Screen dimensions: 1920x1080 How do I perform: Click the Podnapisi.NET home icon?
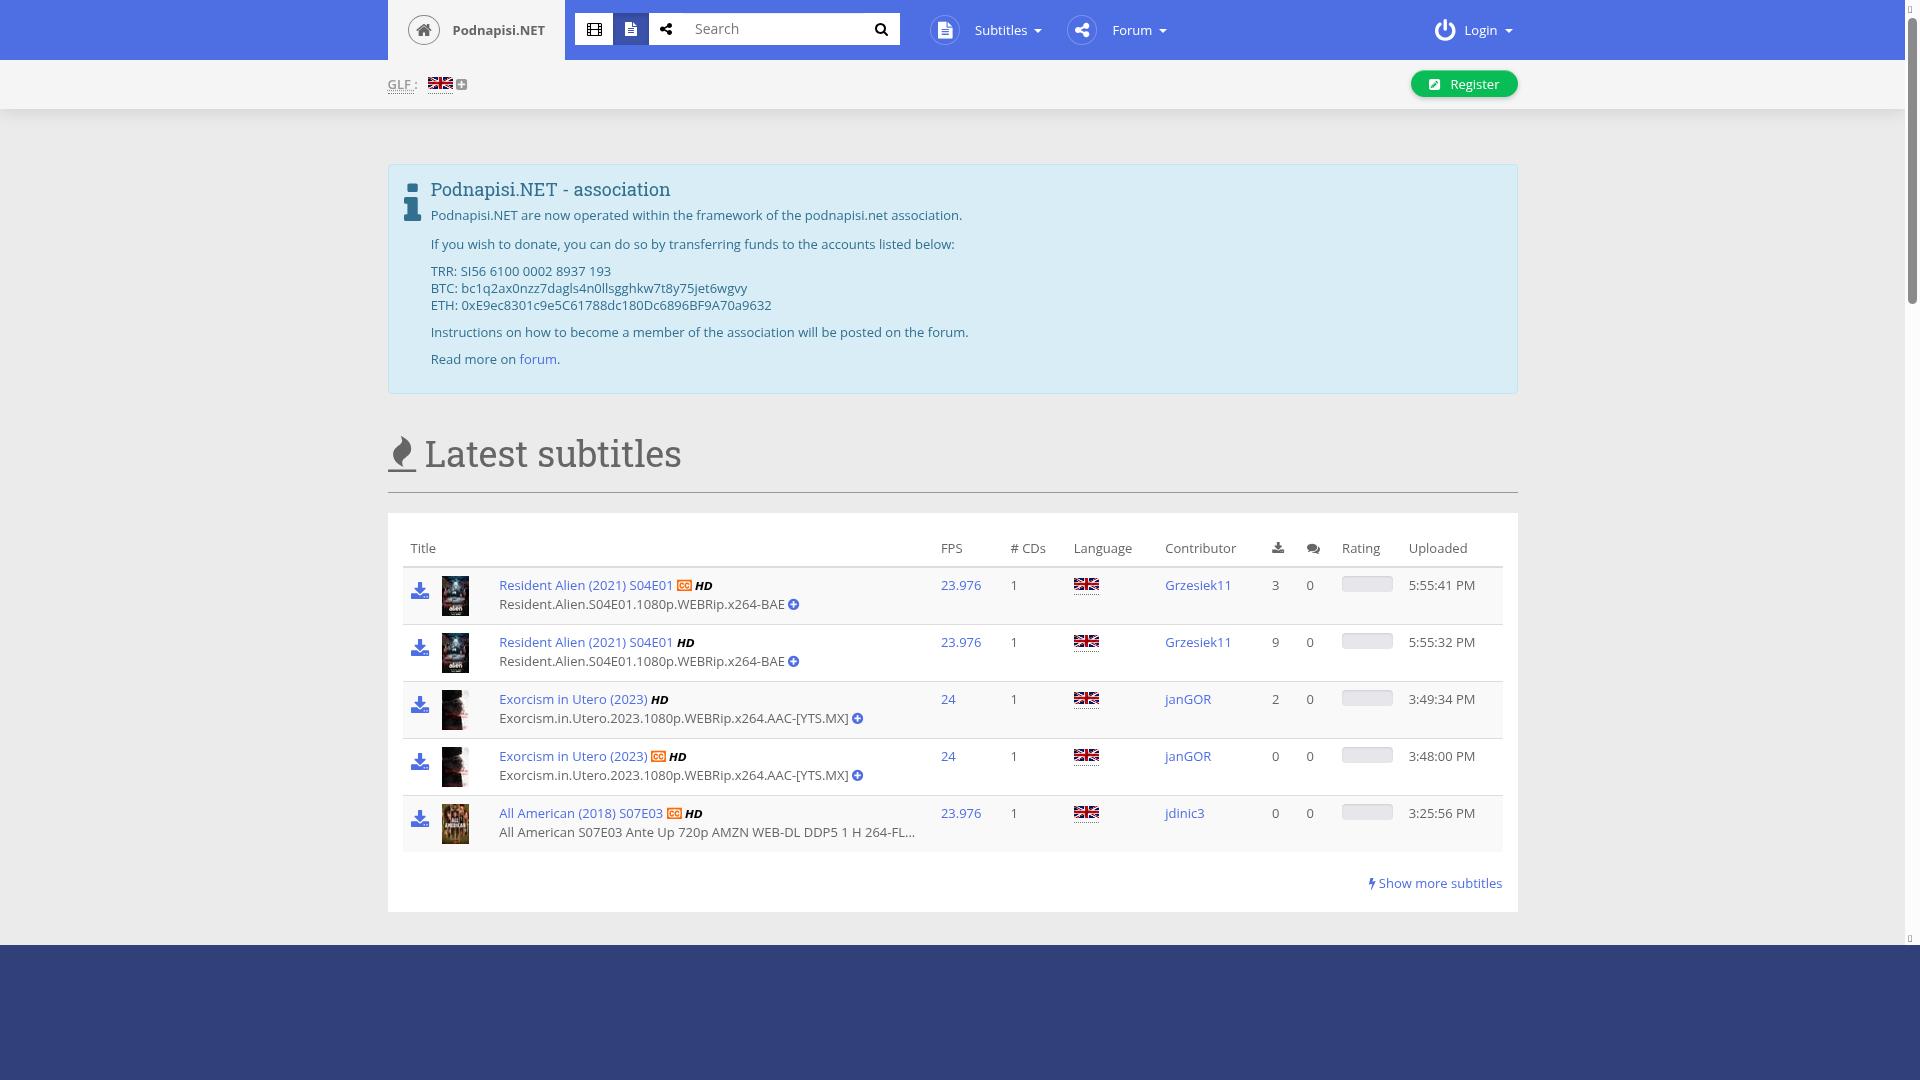pos(423,29)
